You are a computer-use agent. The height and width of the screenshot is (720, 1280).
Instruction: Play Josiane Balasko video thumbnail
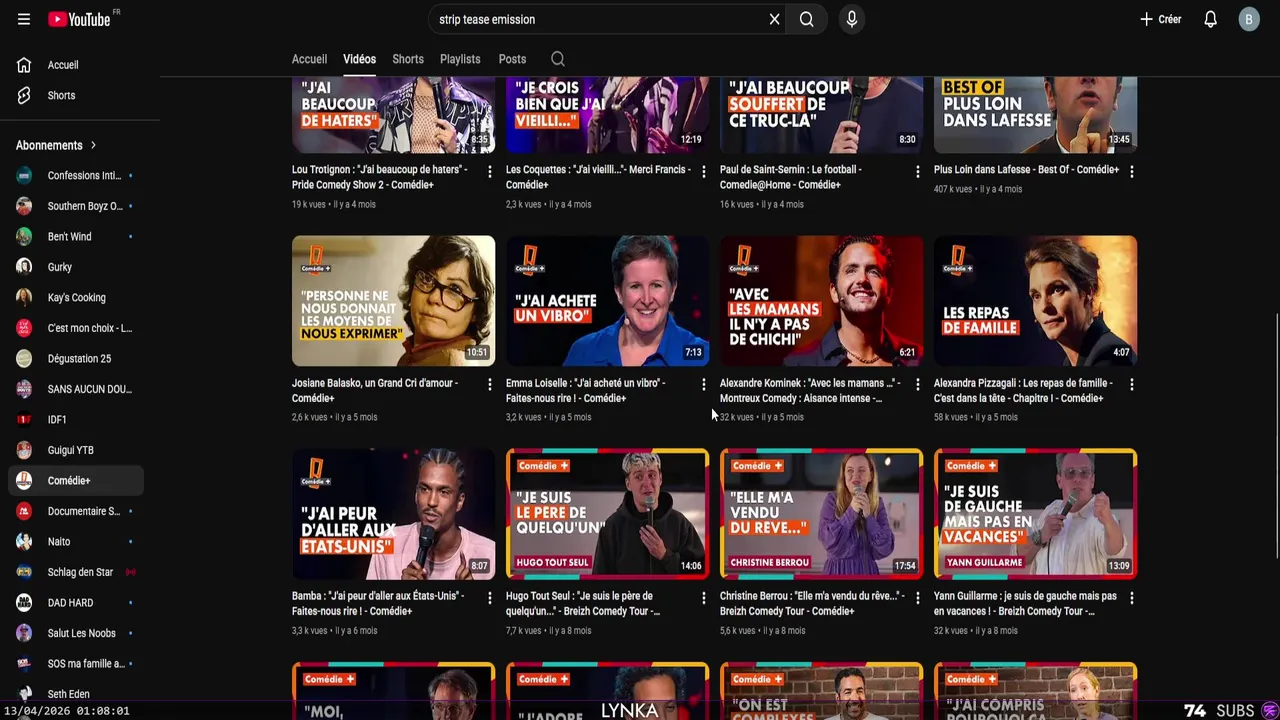(393, 301)
